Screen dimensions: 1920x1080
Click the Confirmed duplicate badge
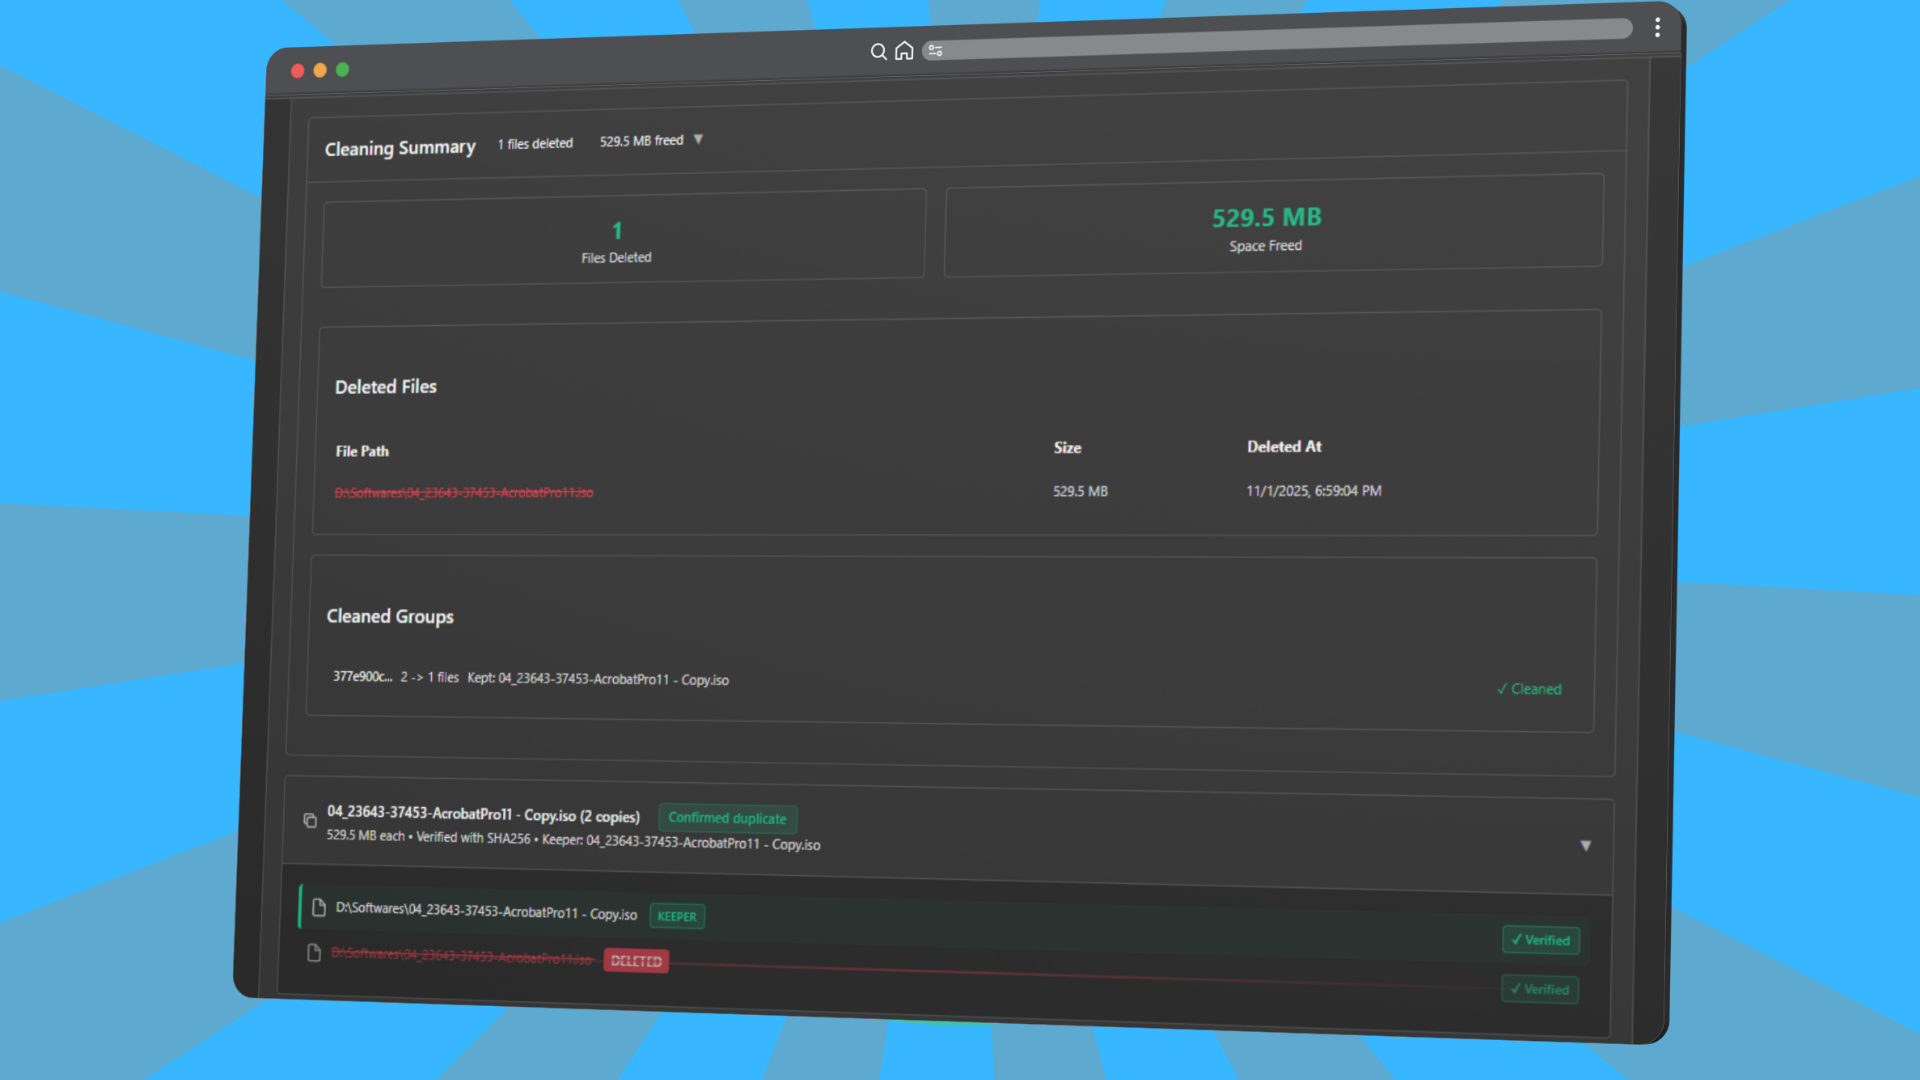(x=727, y=818)
